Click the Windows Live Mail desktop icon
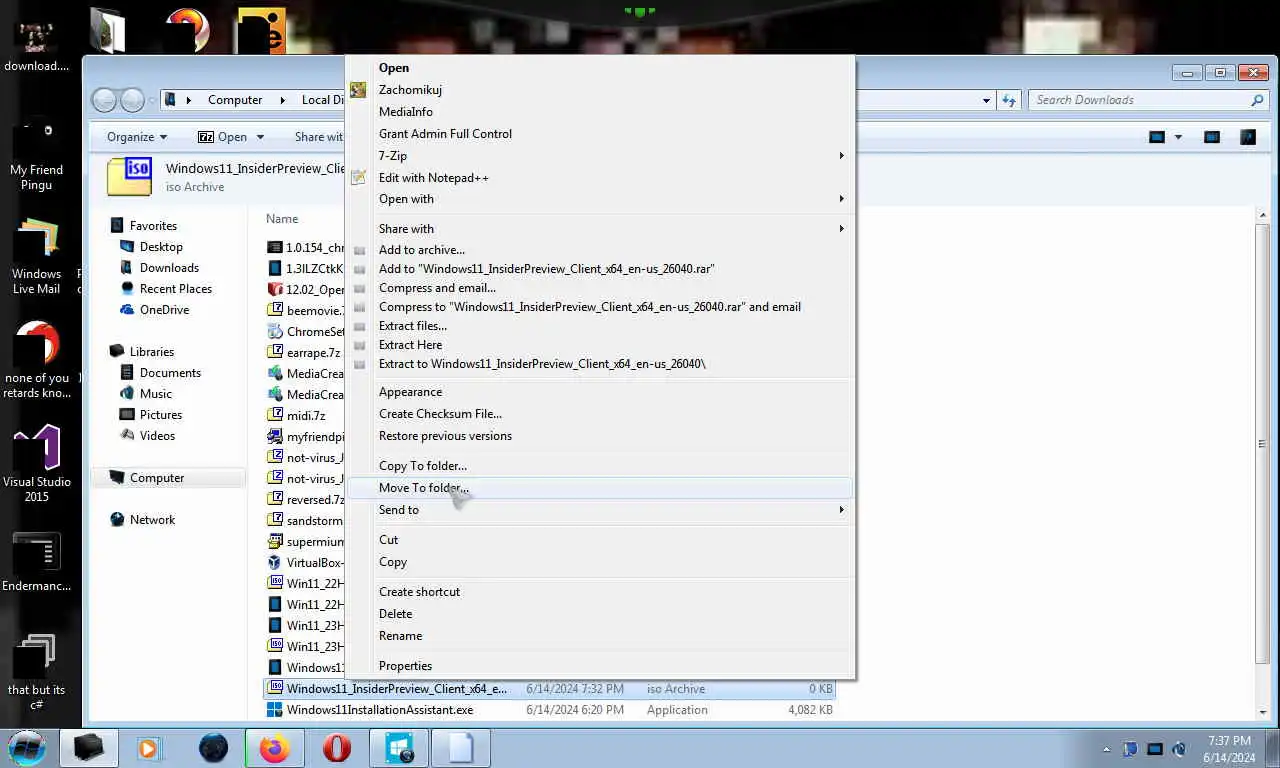The image size is (1280, 768). 36,257
